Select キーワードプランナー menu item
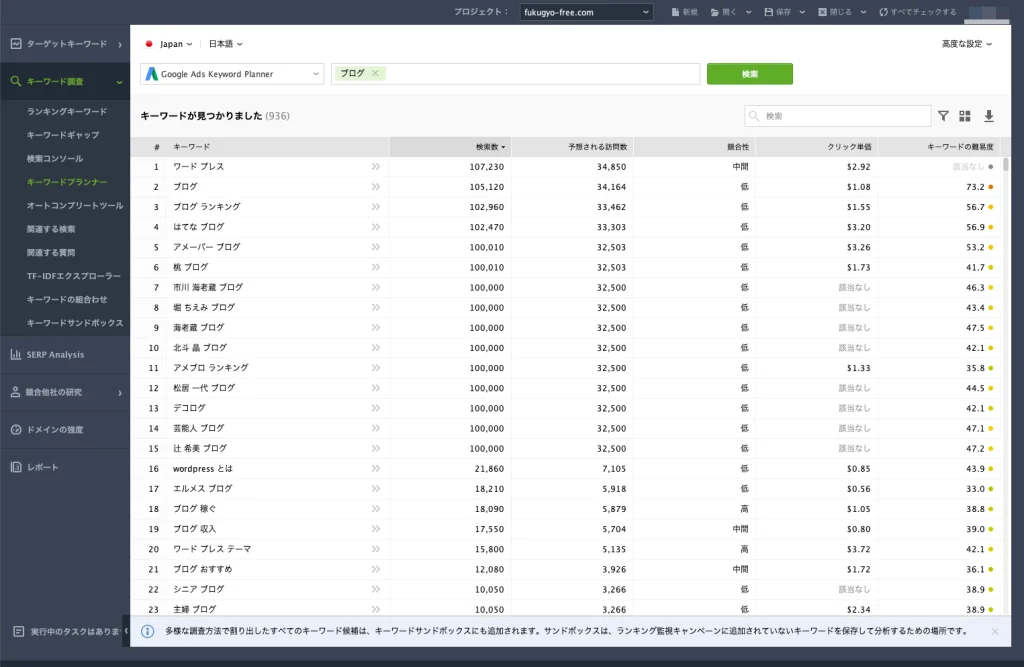Image resolution: width=1024 pixels, height=667 pixels. (67, 182)
